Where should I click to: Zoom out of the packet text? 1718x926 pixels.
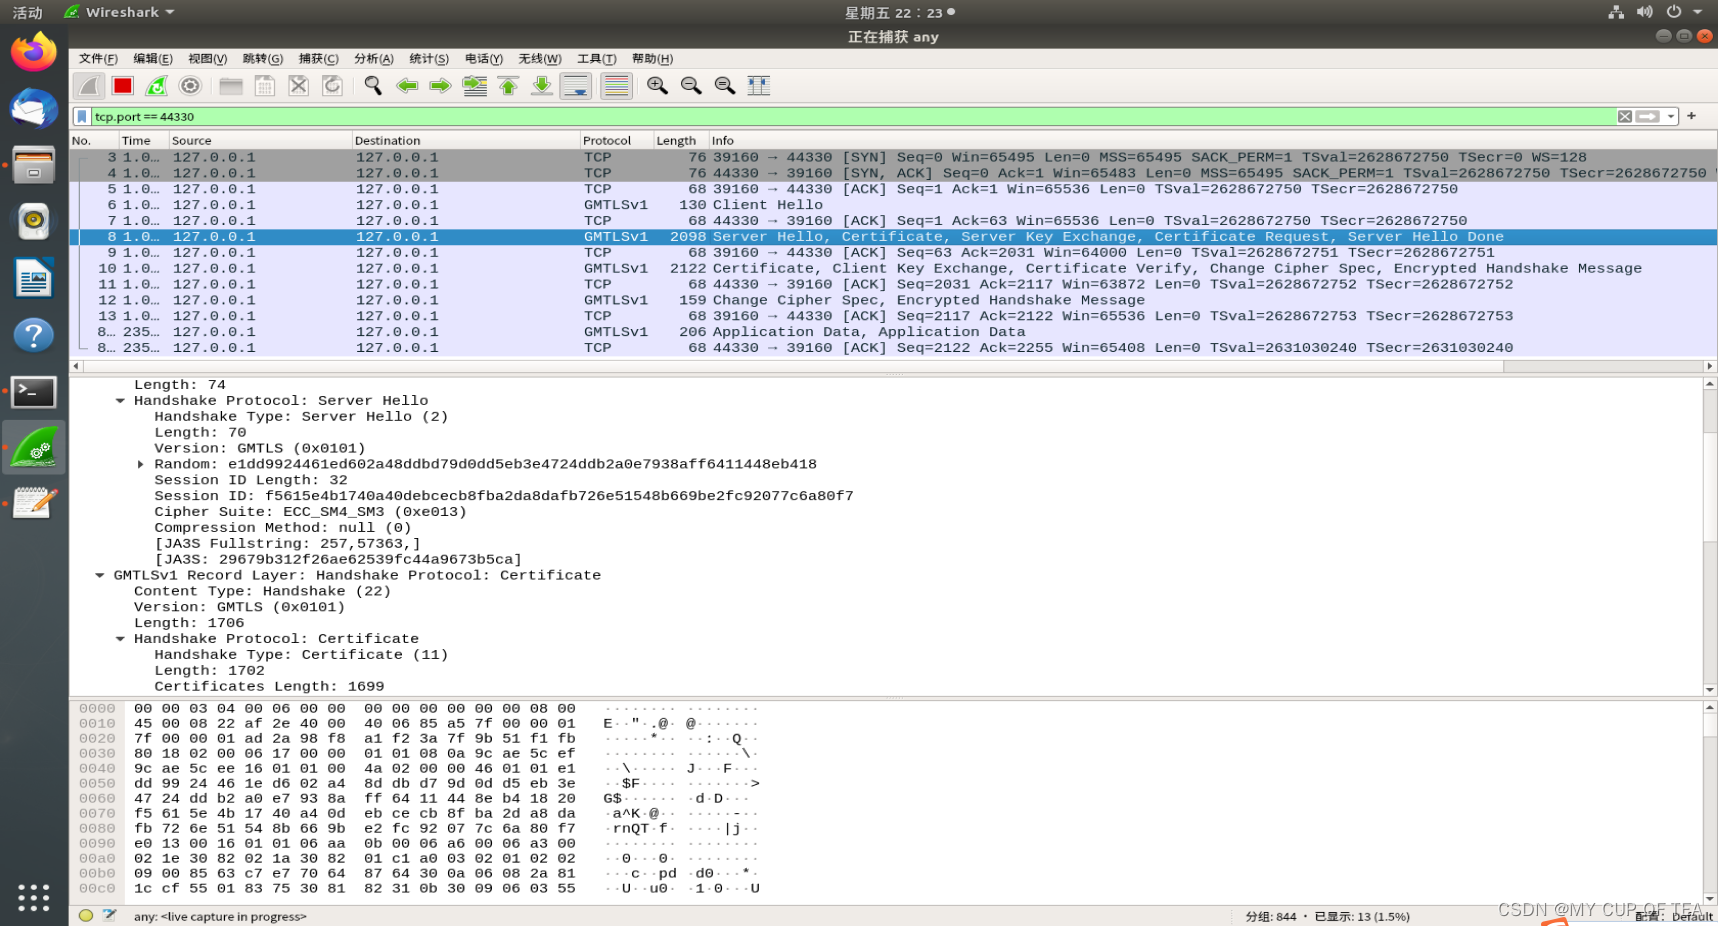tap(691, 86)
